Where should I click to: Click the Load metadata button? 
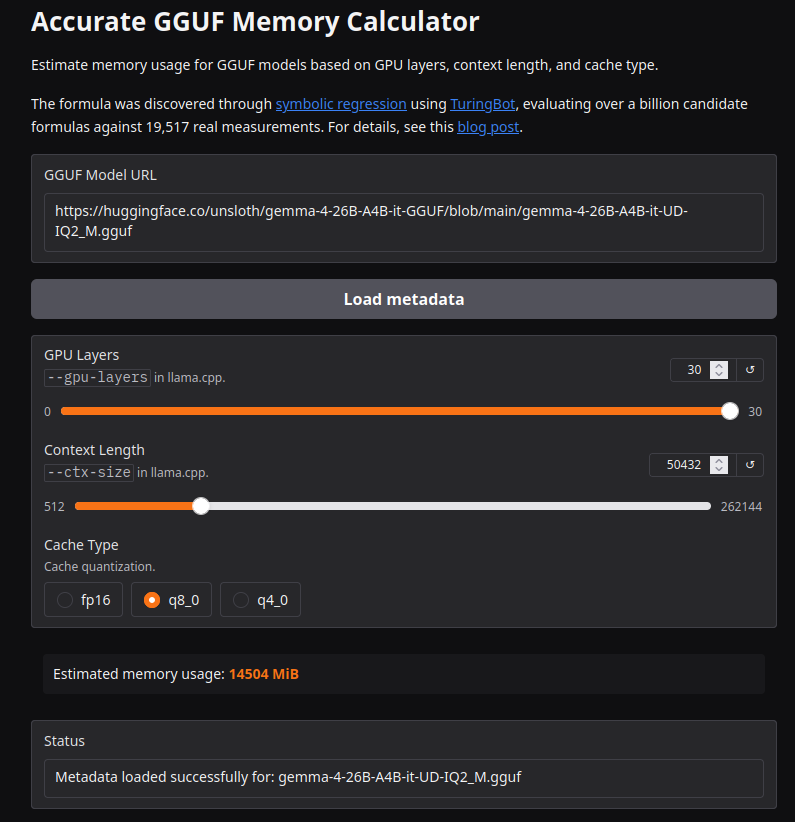403,299
